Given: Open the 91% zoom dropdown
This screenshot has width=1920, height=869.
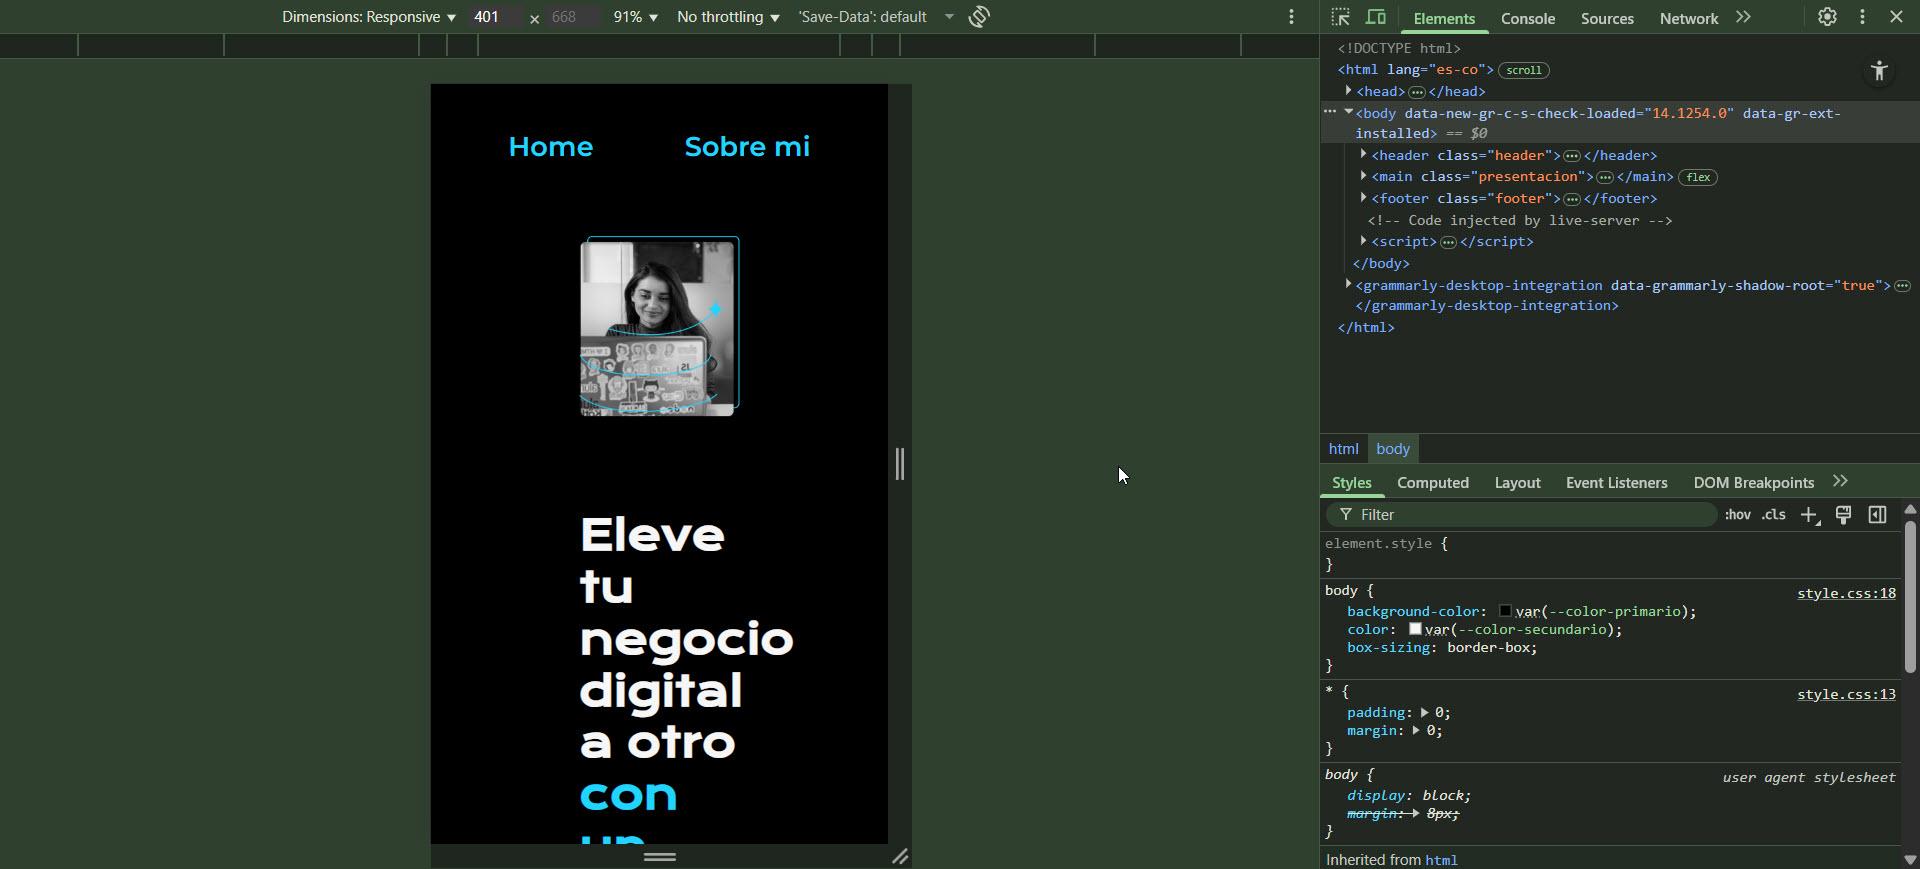Looking at the screenshot, I should 635,17.
